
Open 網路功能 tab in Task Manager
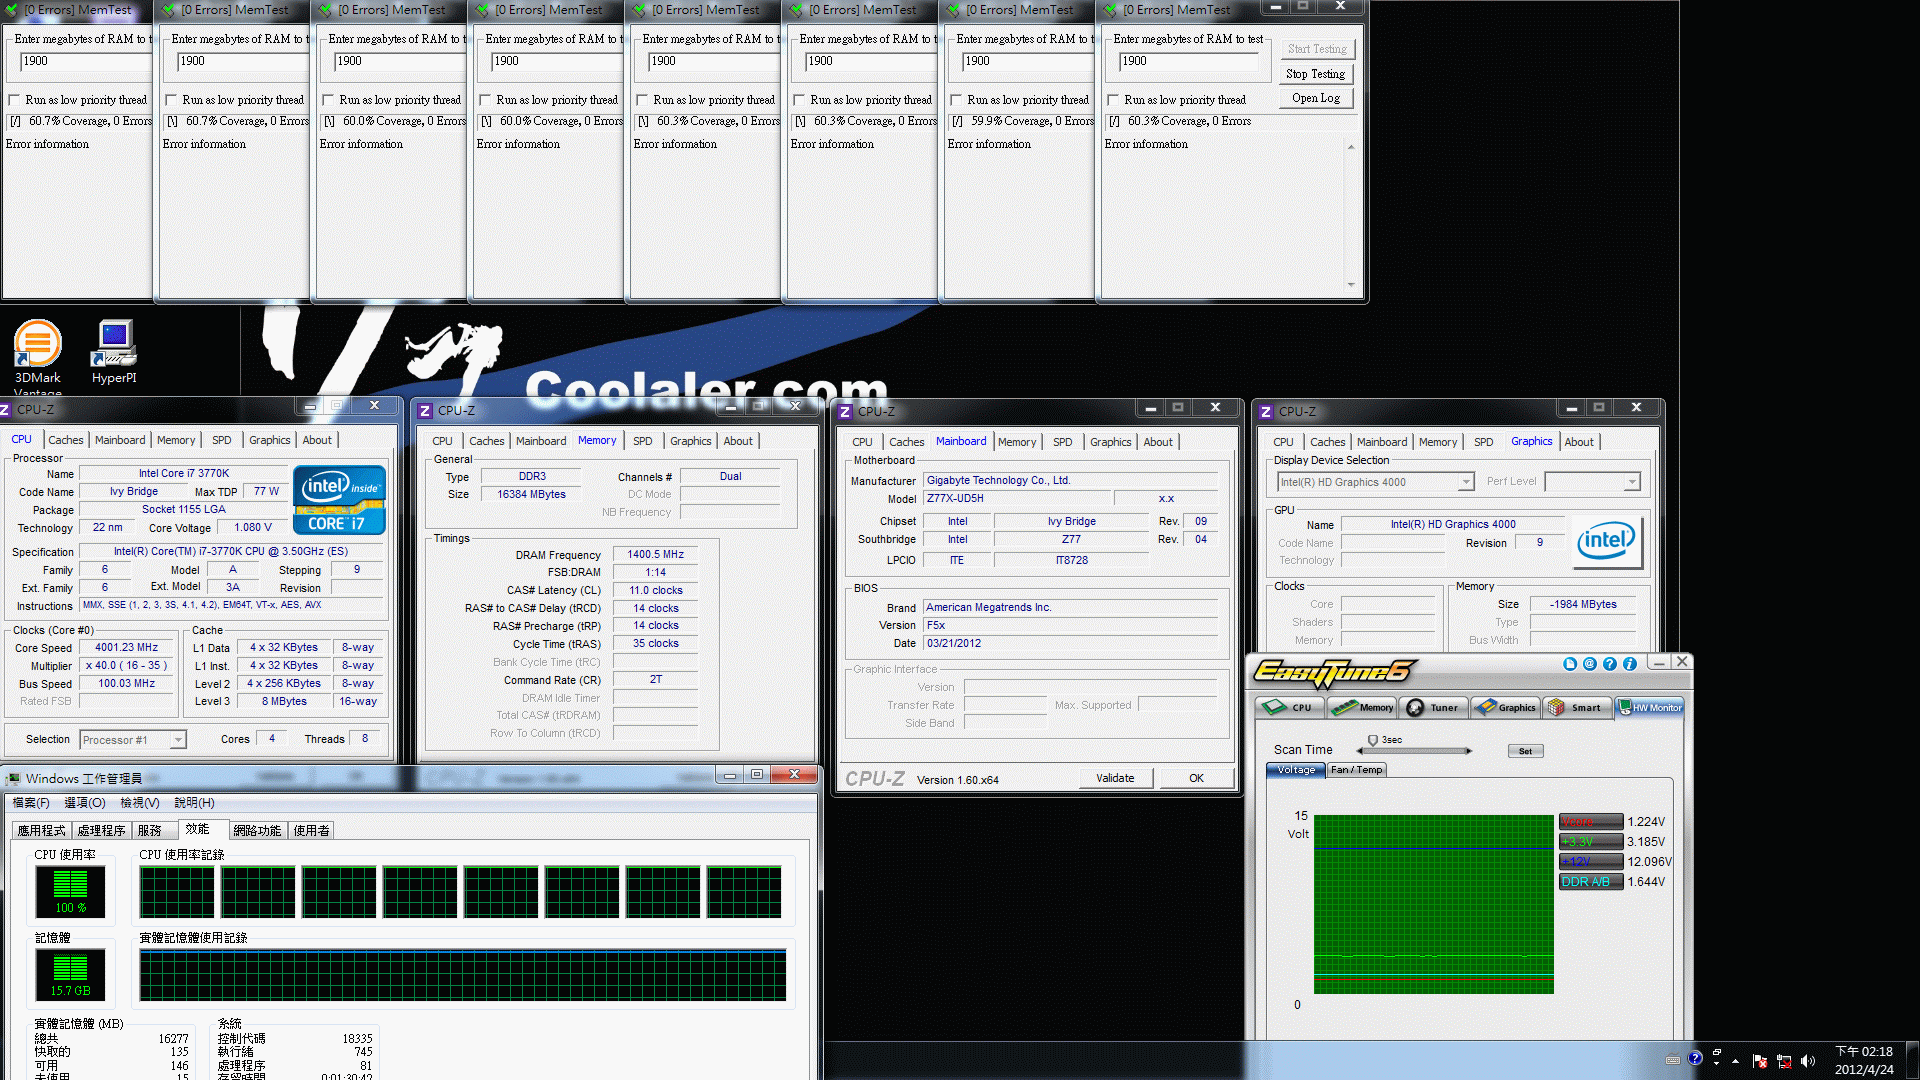(x=257, y=831)
